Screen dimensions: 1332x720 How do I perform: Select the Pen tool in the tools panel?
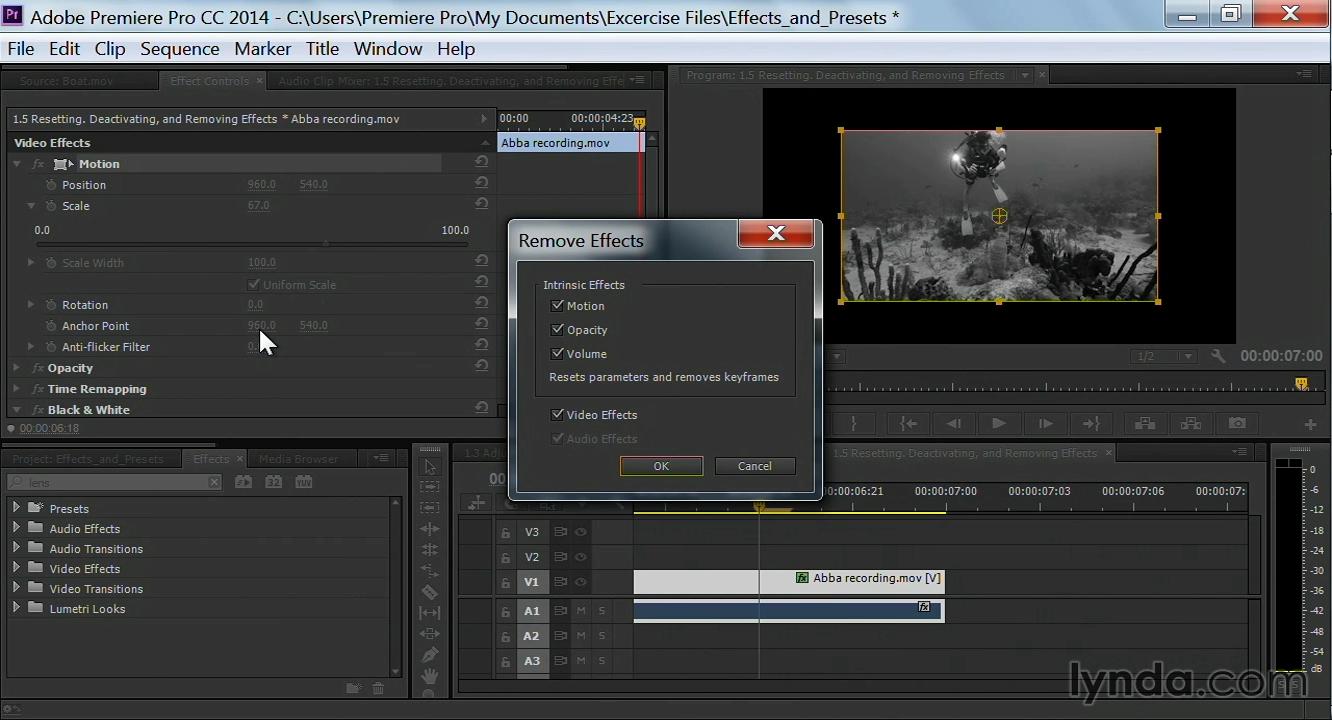(x=430, y=655)
